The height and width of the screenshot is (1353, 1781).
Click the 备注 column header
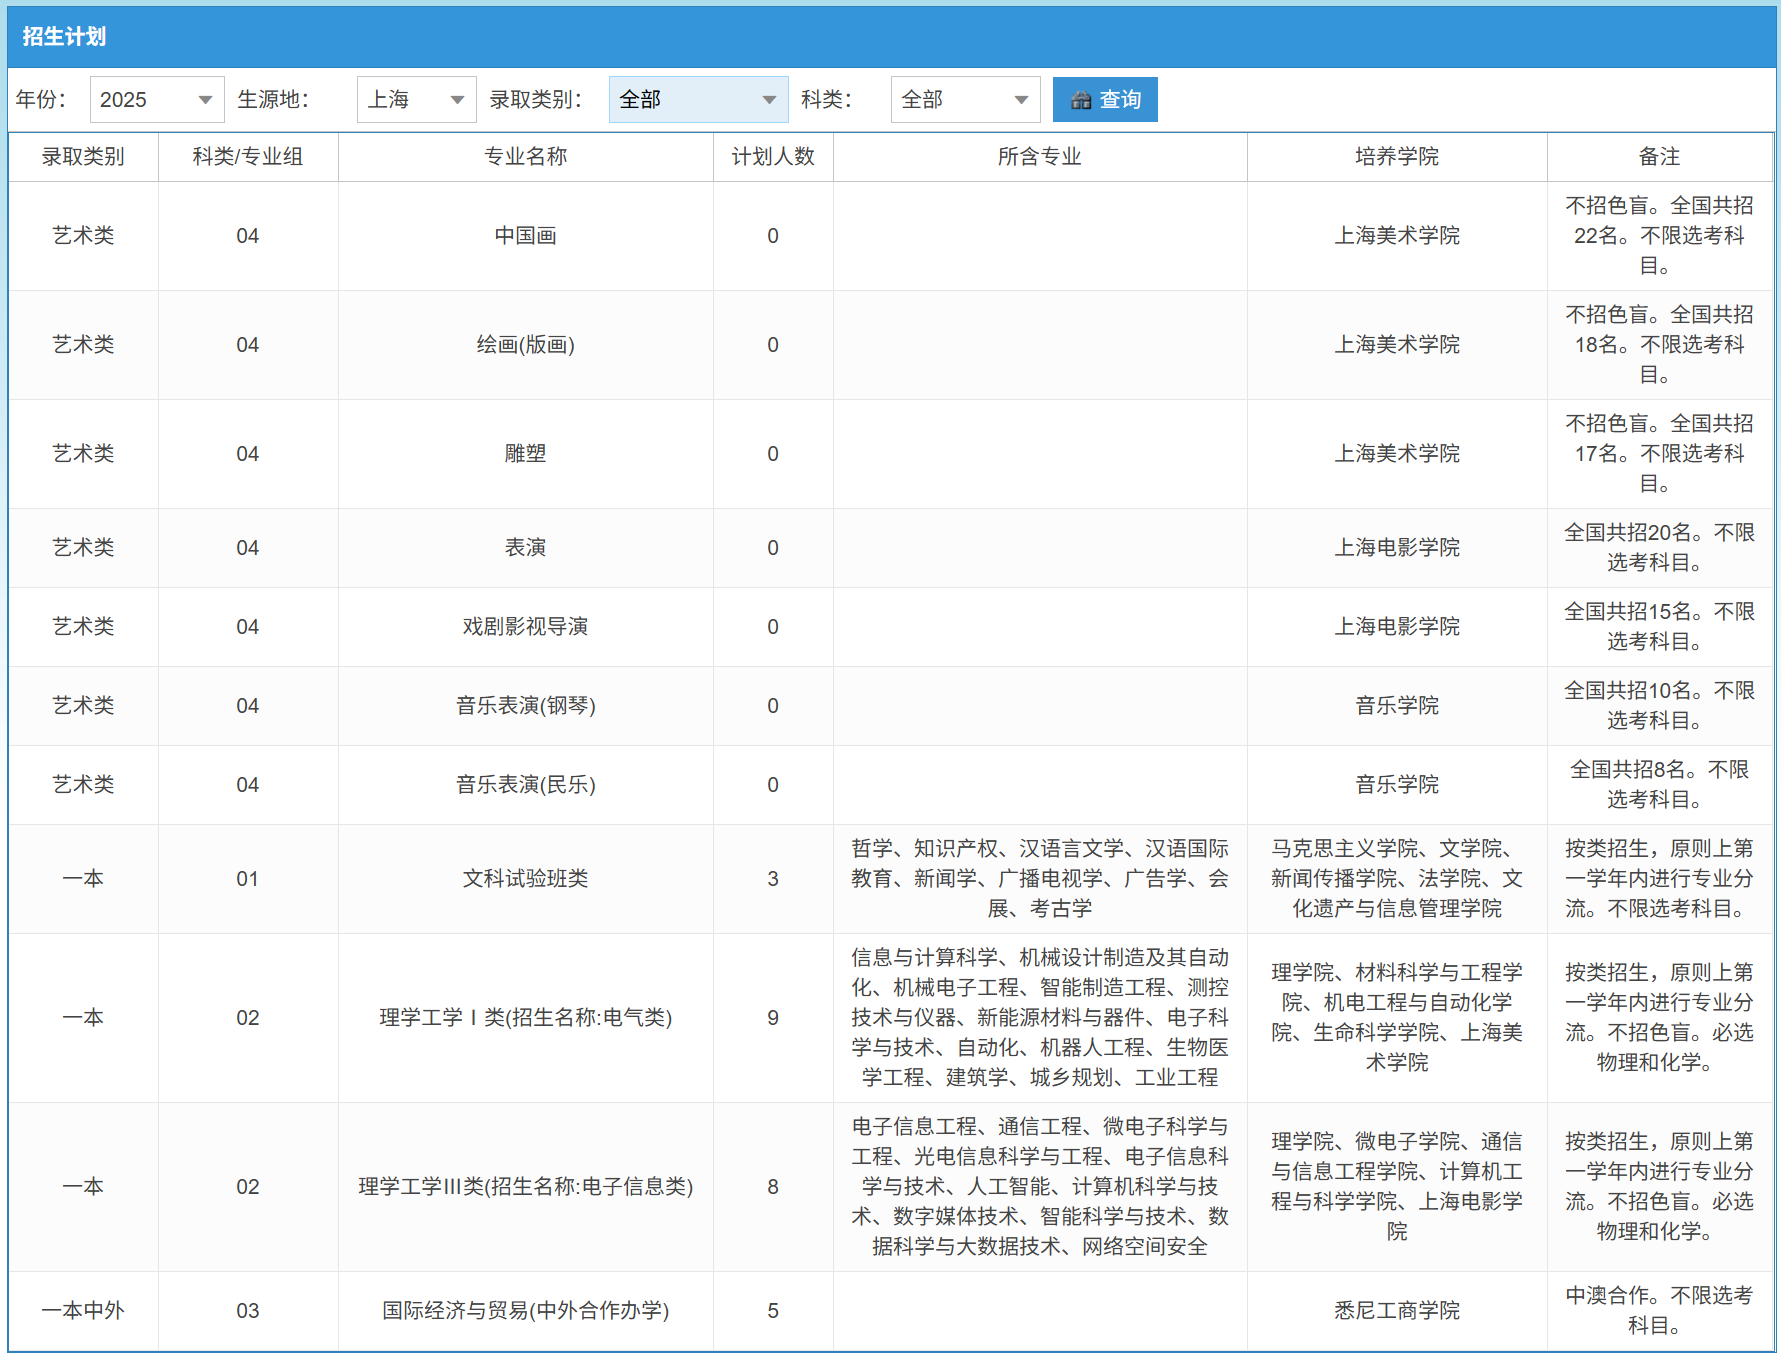pos(1659,157)
